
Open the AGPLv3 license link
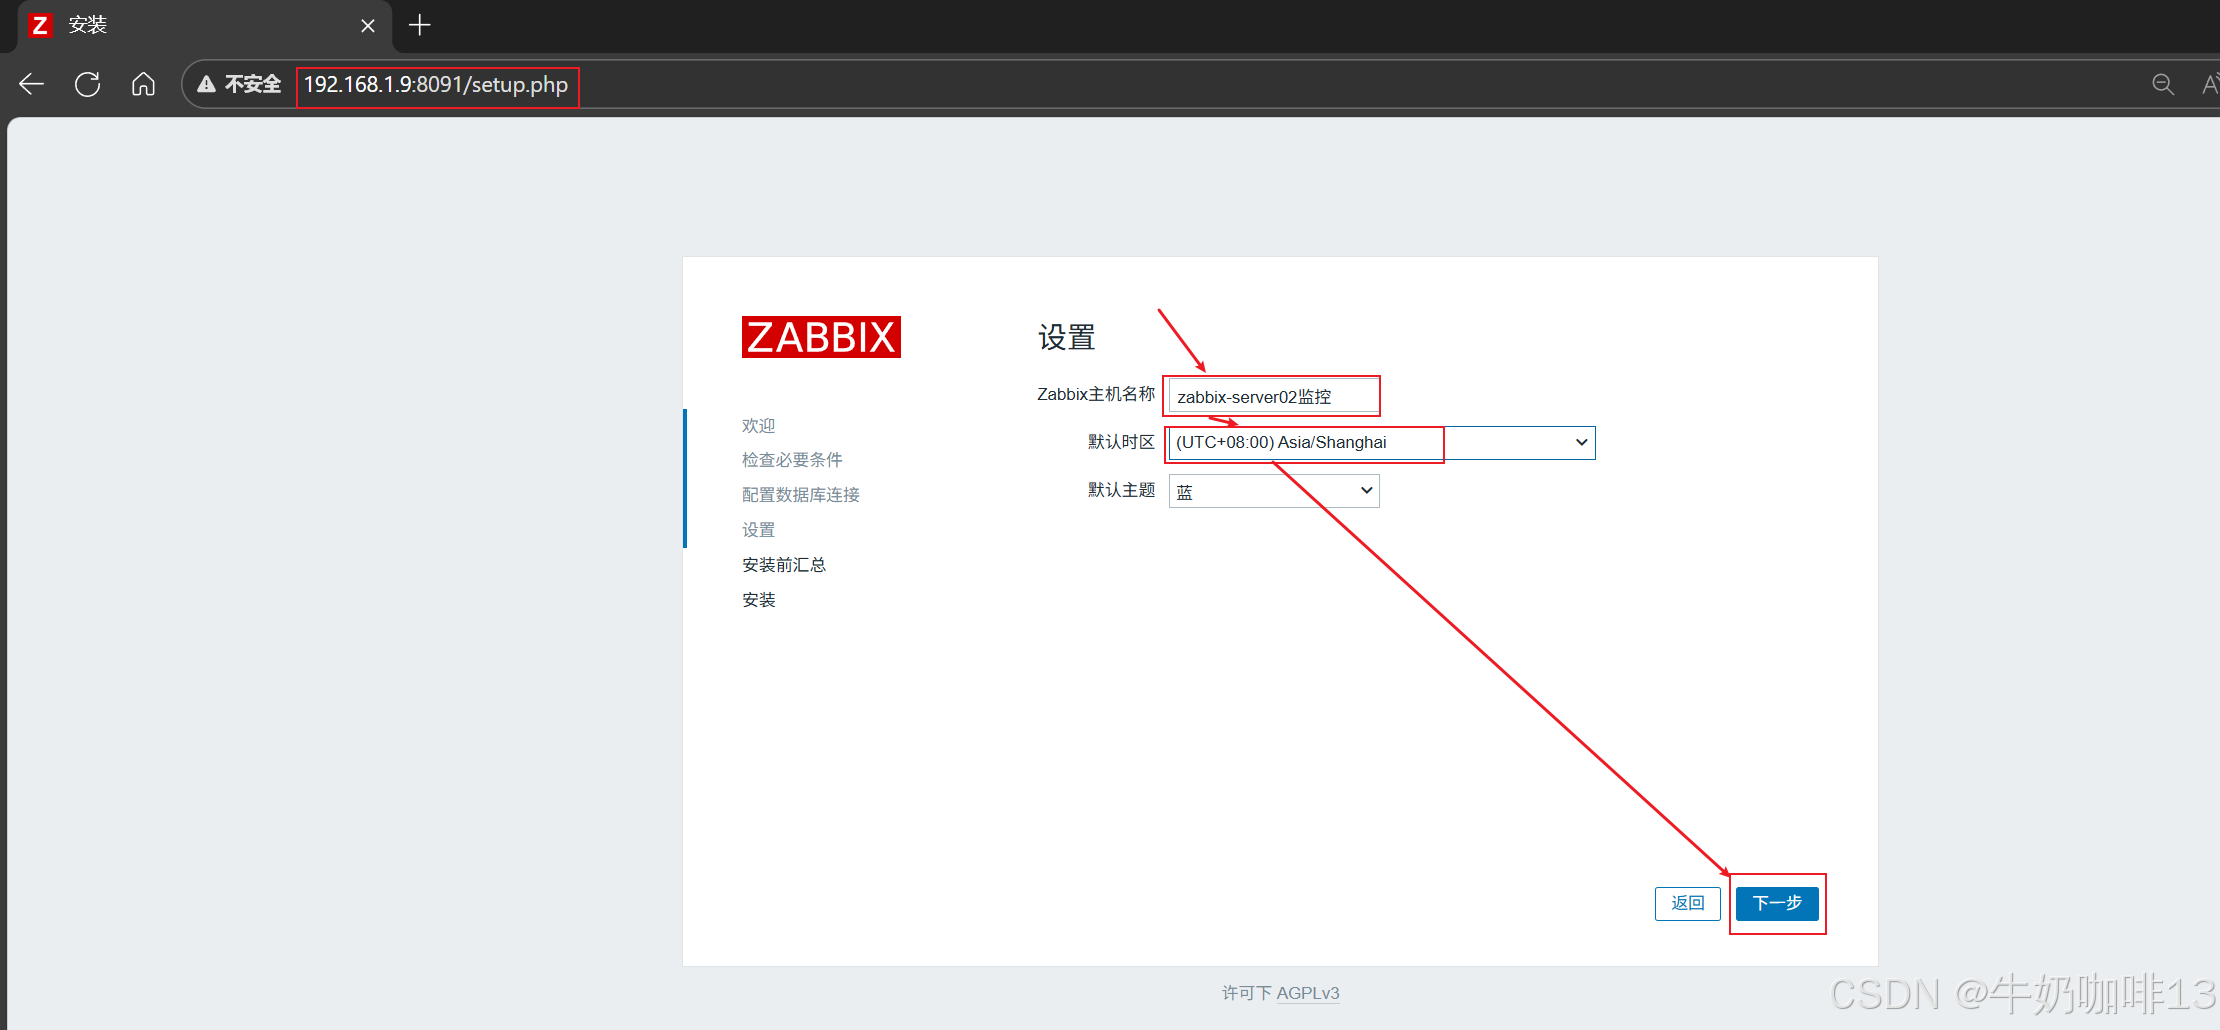click(x=1308, y=993)
